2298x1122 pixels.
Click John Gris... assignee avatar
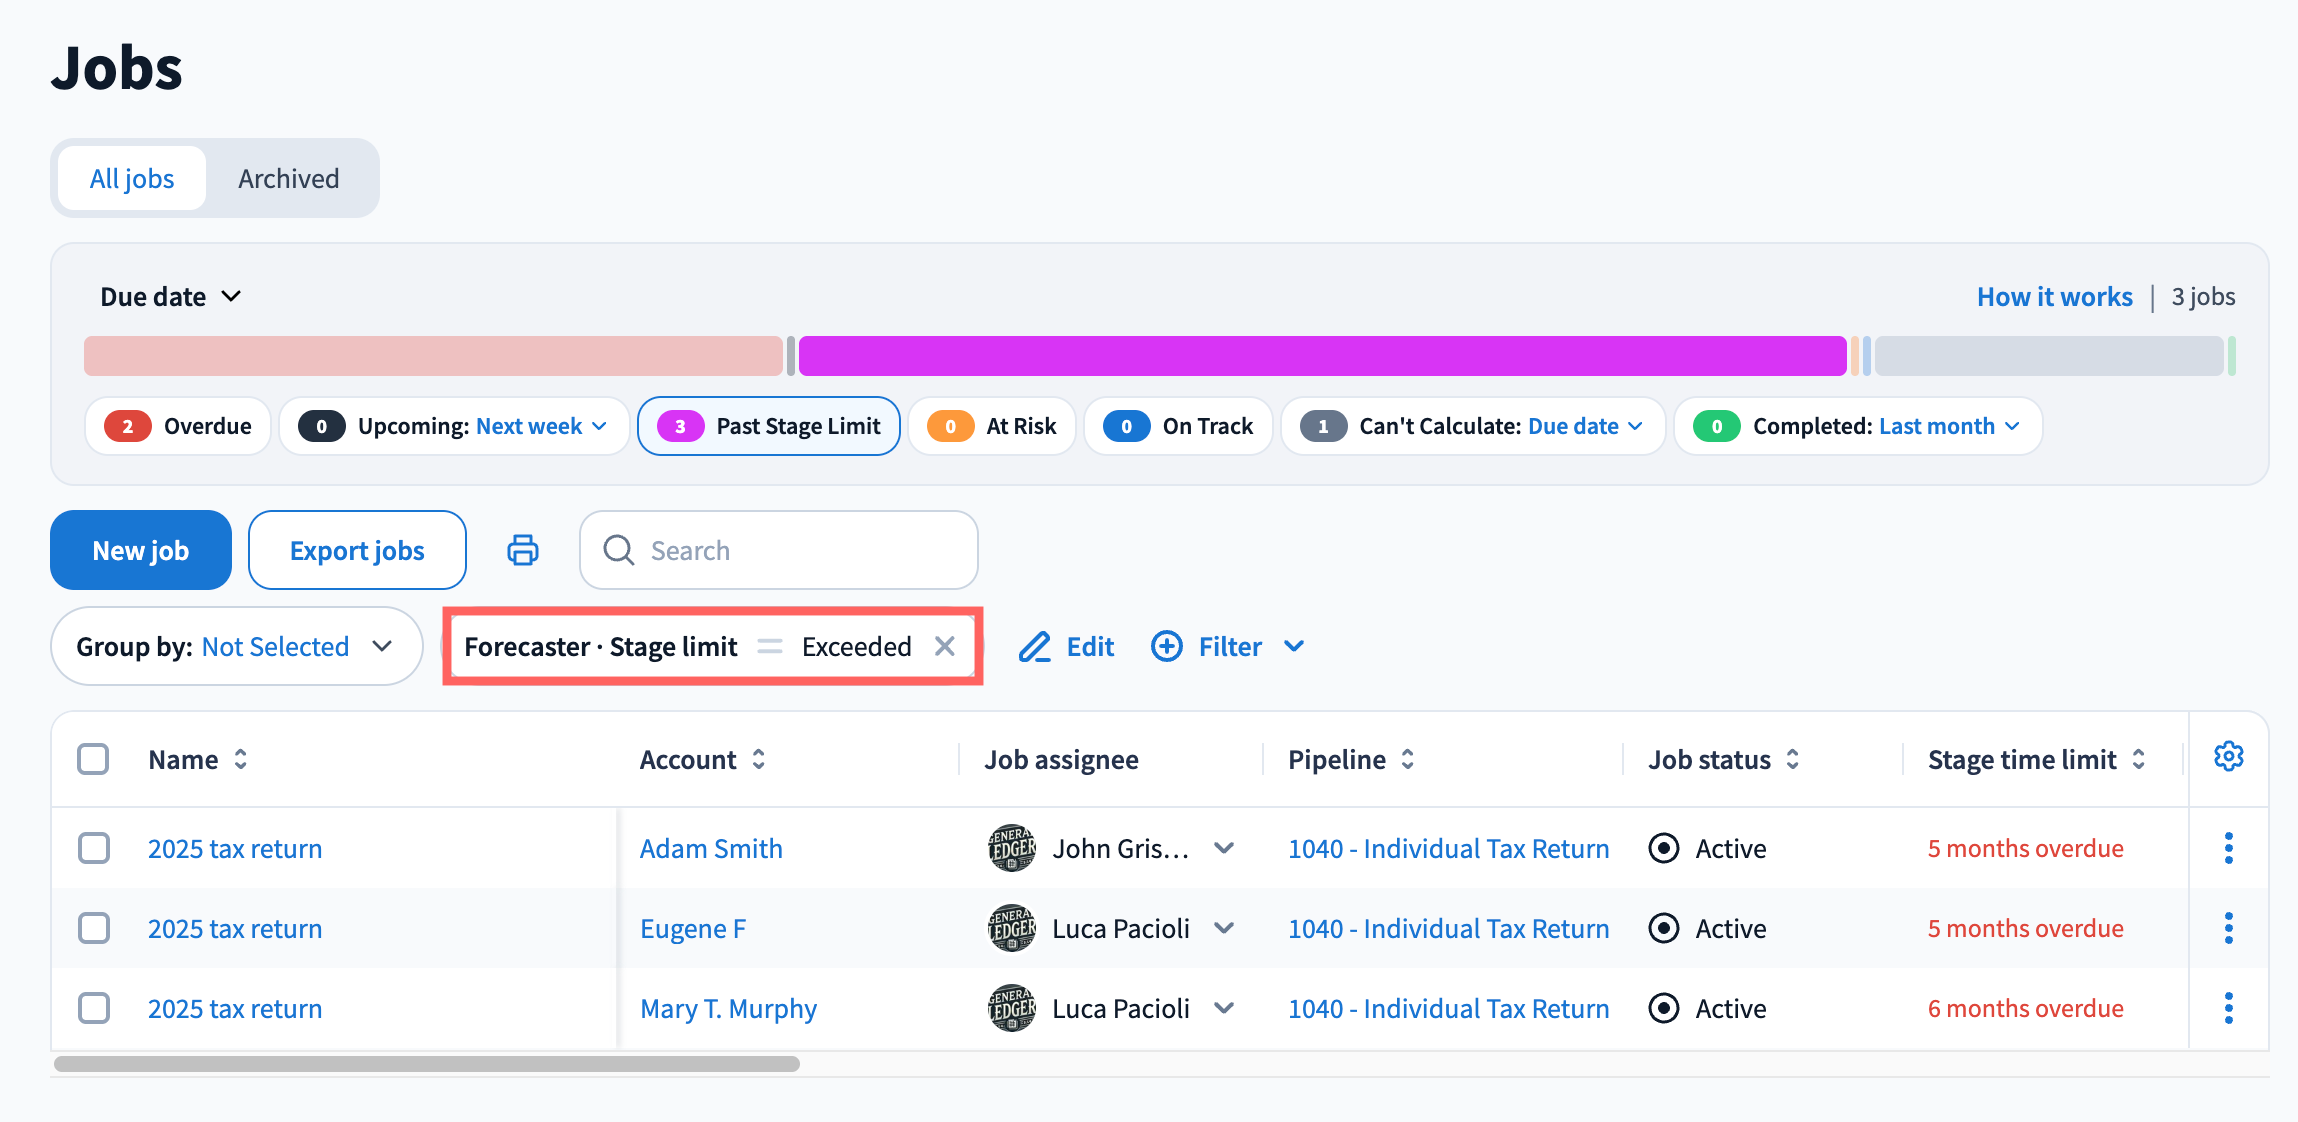coord(1011,848)
